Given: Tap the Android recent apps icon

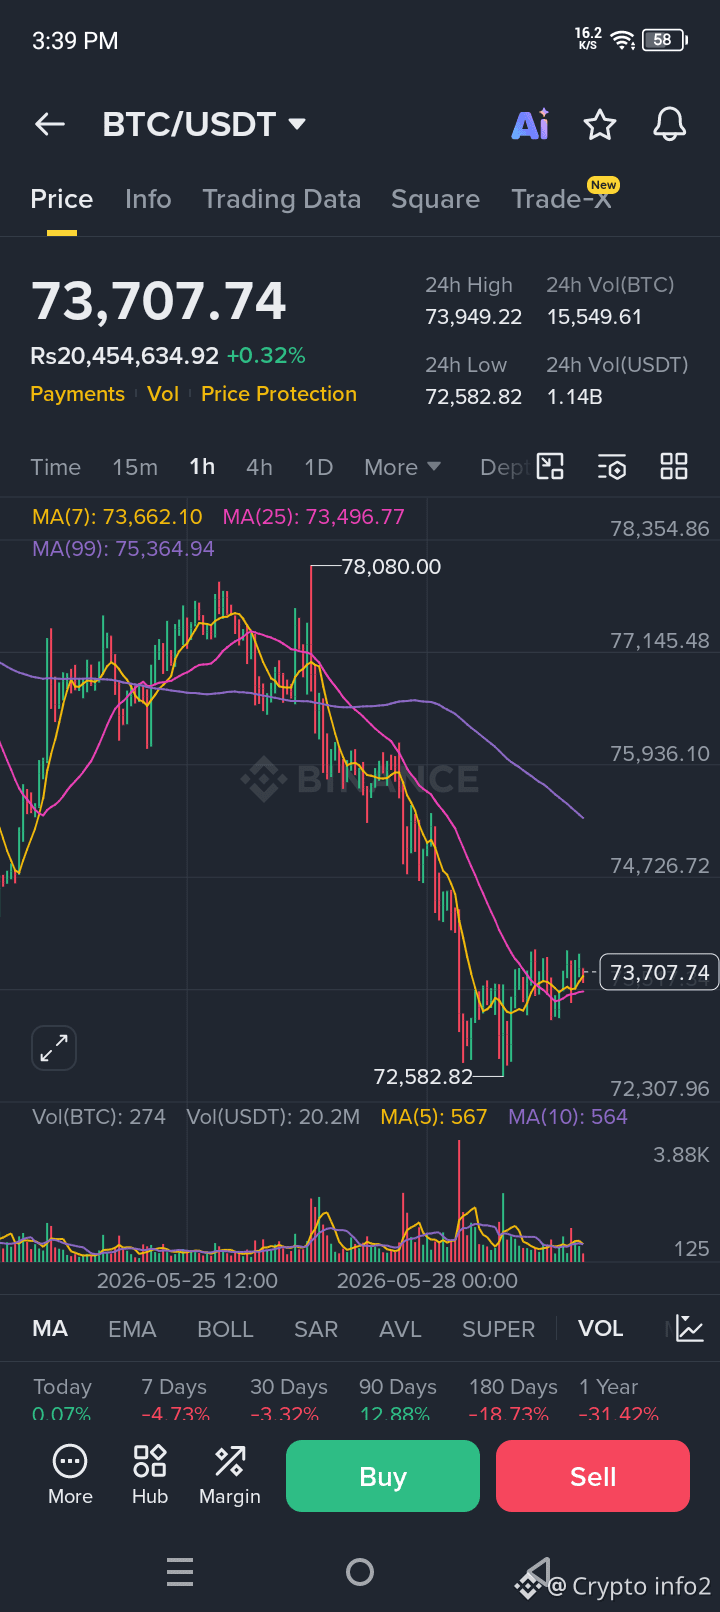Looking at the screenshot, I should point(180,1572).
